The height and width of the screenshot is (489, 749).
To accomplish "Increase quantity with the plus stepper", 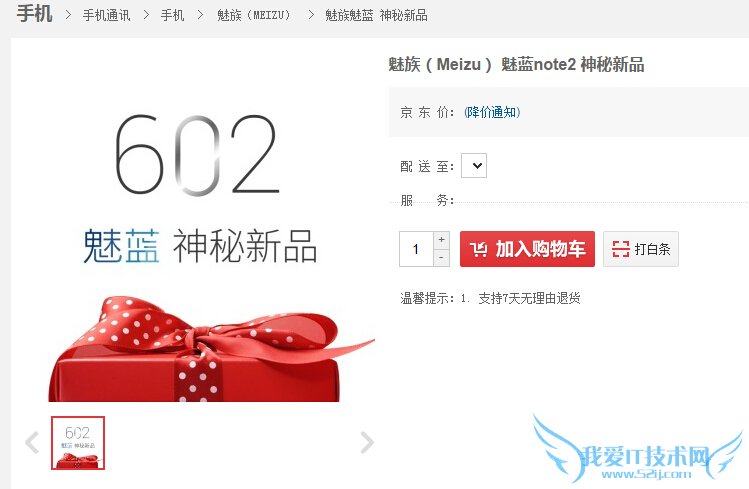I will point(441,240).
